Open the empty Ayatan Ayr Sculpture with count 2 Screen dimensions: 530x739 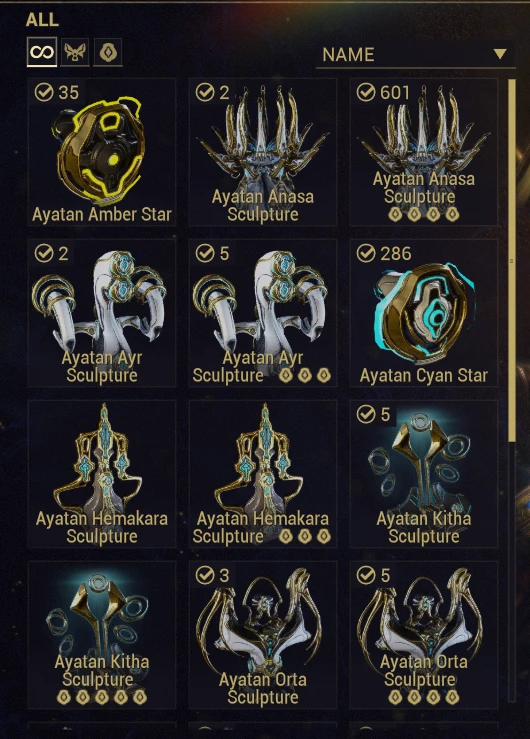click(102, 313)
